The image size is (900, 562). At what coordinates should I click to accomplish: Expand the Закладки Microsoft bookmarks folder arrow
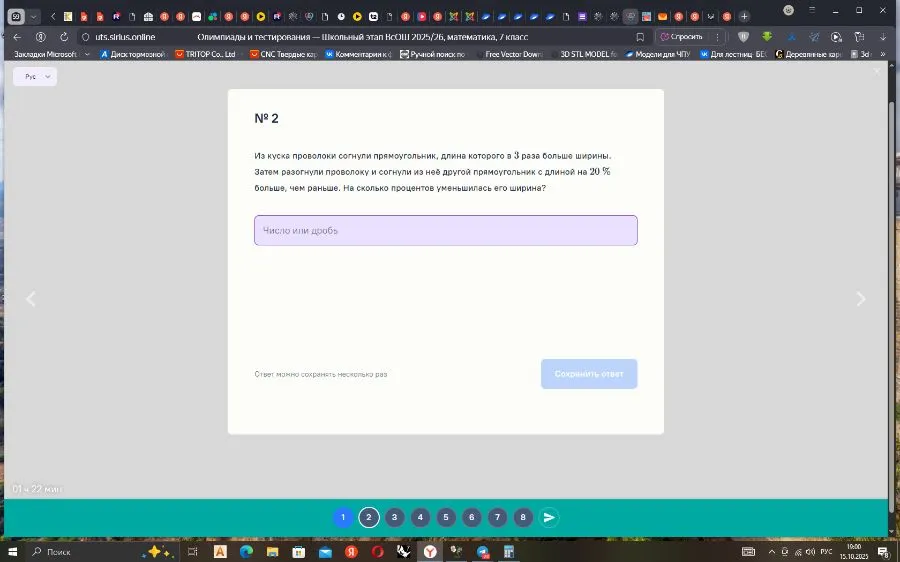pos(87,54)
